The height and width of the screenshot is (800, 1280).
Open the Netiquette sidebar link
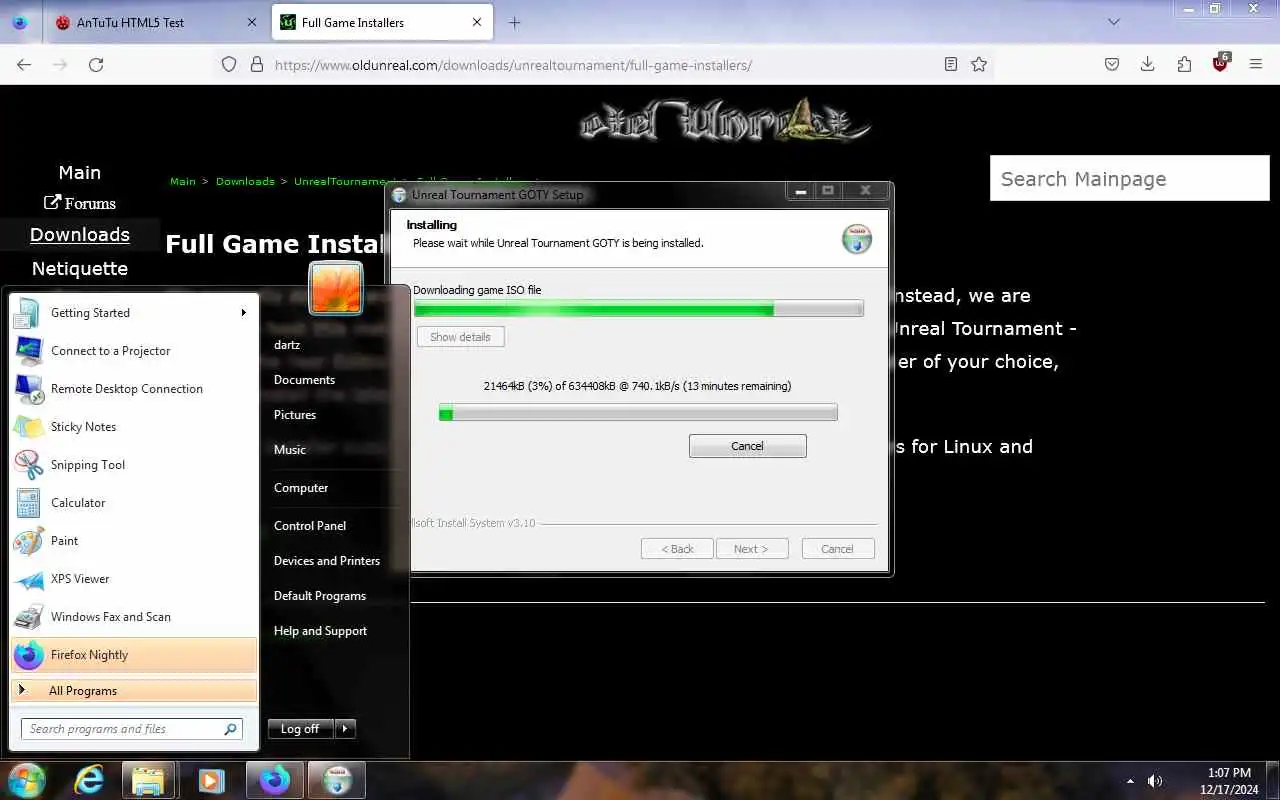tap(80, 268)
